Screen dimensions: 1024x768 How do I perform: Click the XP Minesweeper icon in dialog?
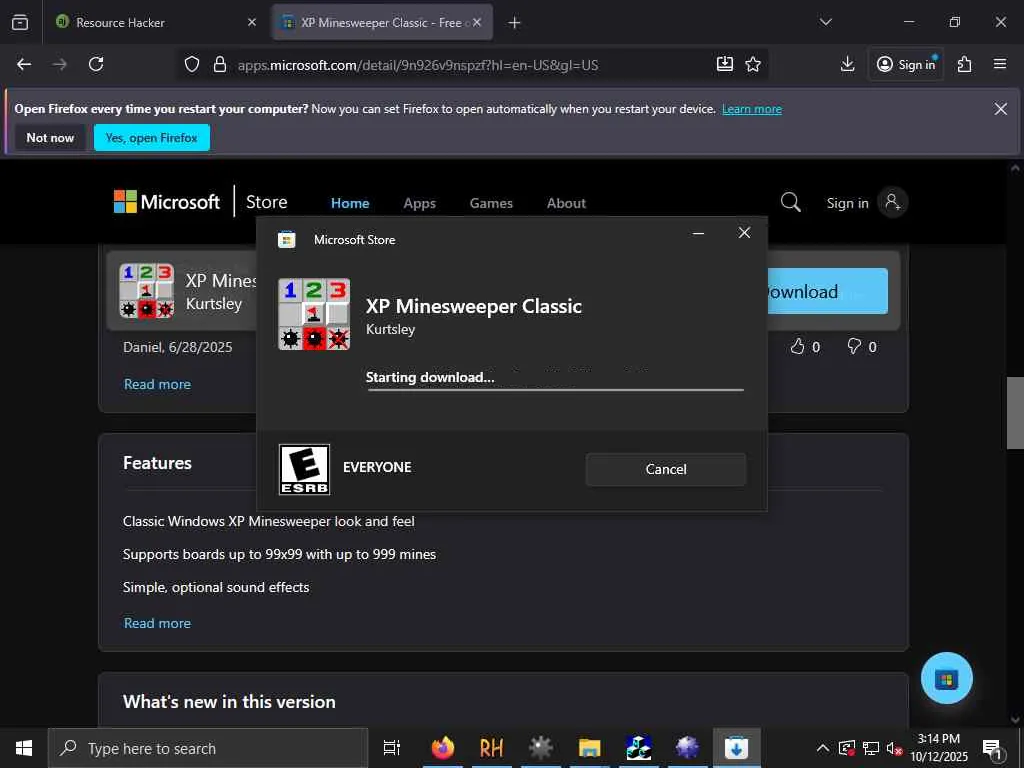[x=314, y=314]
